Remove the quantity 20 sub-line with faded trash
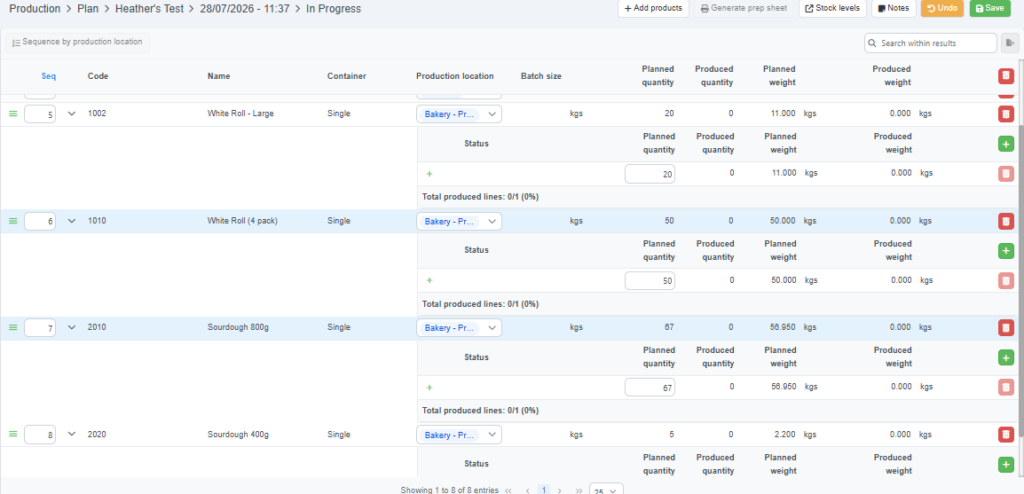Image resolution: width=1024 pixels, height=494 pixels. point(1006,174)
